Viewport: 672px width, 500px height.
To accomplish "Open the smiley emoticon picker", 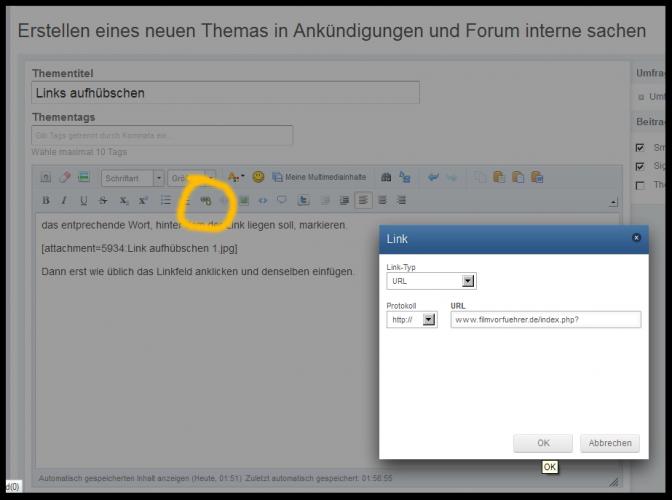I will 258,178.
